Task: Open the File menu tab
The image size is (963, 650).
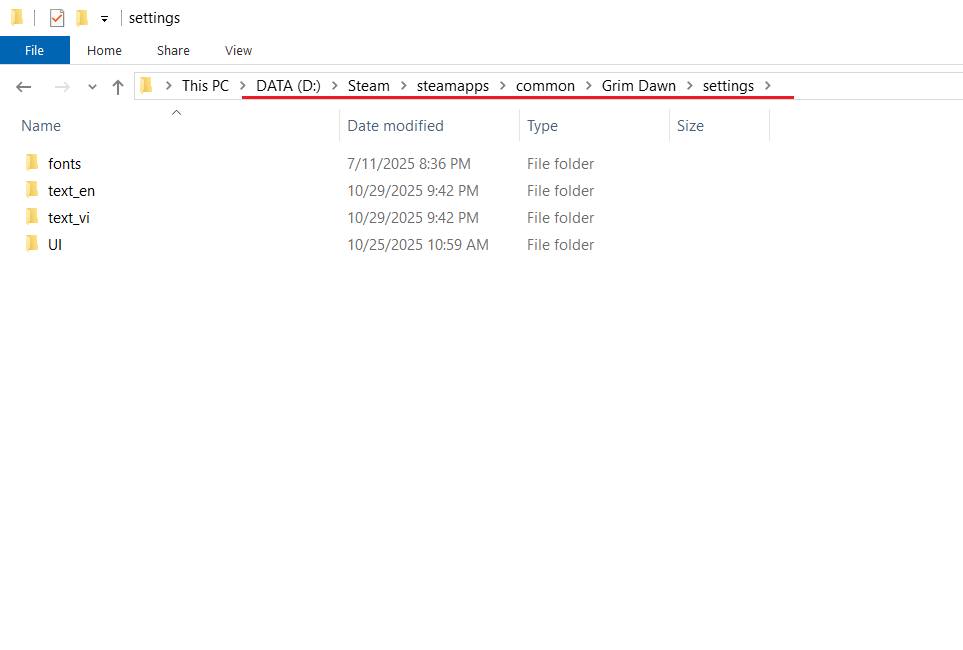Action: (x=34, y=50)
